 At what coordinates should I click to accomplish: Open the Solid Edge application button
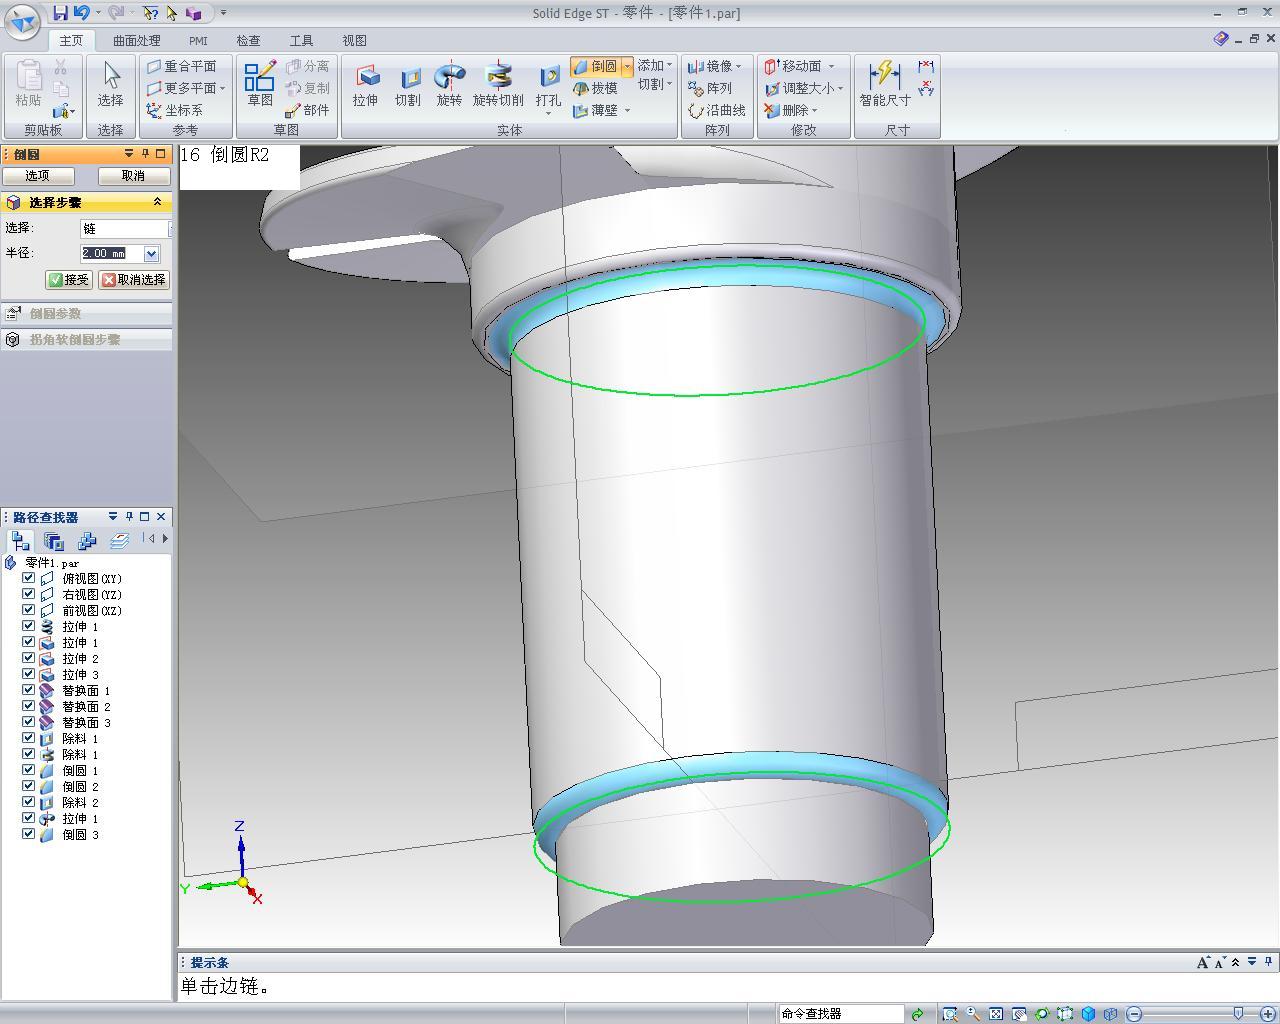click(x=22, y=22)
